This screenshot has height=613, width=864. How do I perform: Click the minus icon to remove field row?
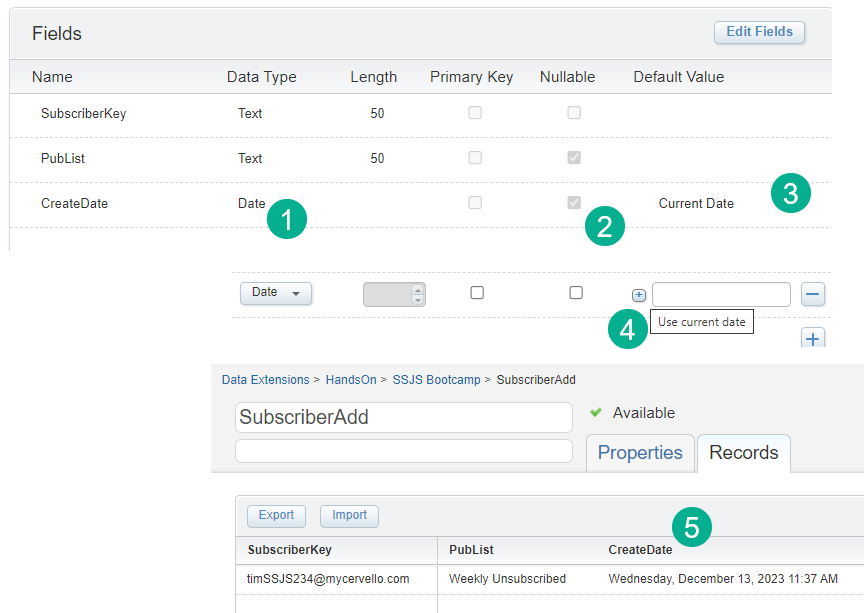click(813, 294)
